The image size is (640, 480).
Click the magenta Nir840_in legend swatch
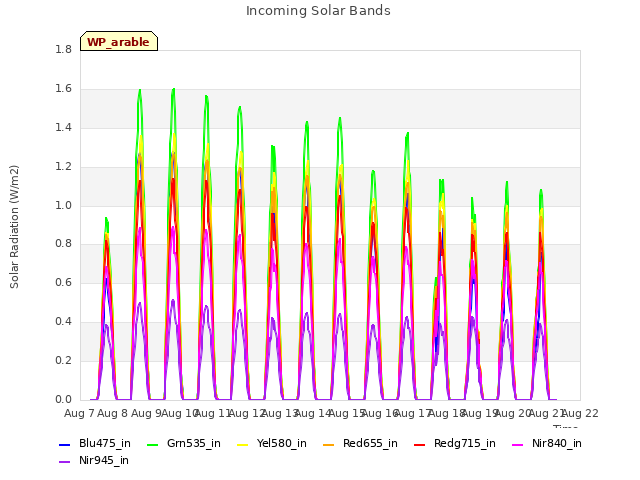518,444
